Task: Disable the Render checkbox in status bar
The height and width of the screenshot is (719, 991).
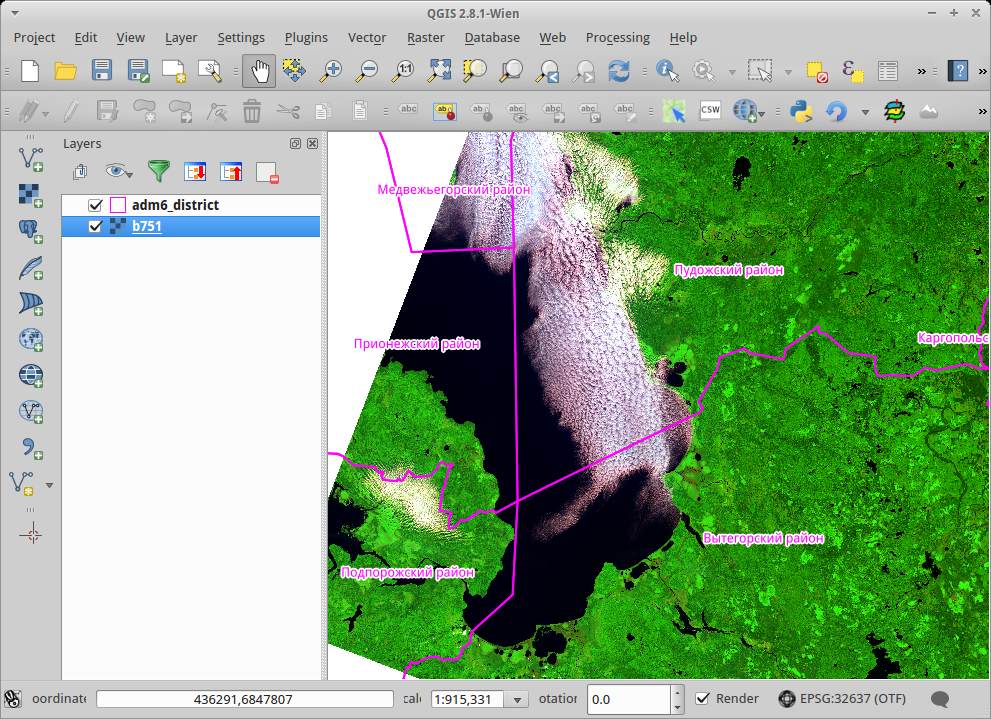Action: pyautogui.click(x=703, y=699)
